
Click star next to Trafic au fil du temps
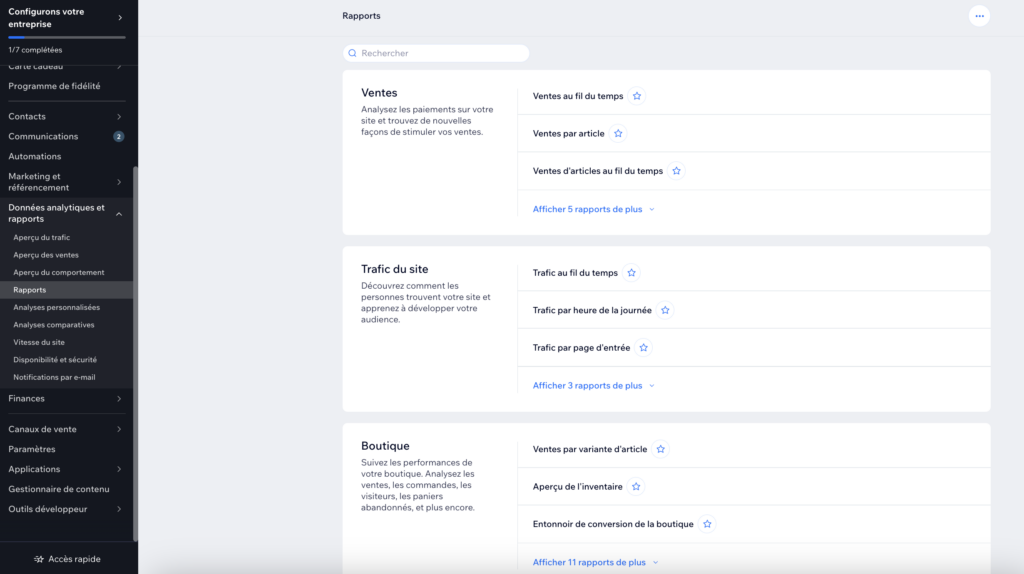click(x=631, y=273)
